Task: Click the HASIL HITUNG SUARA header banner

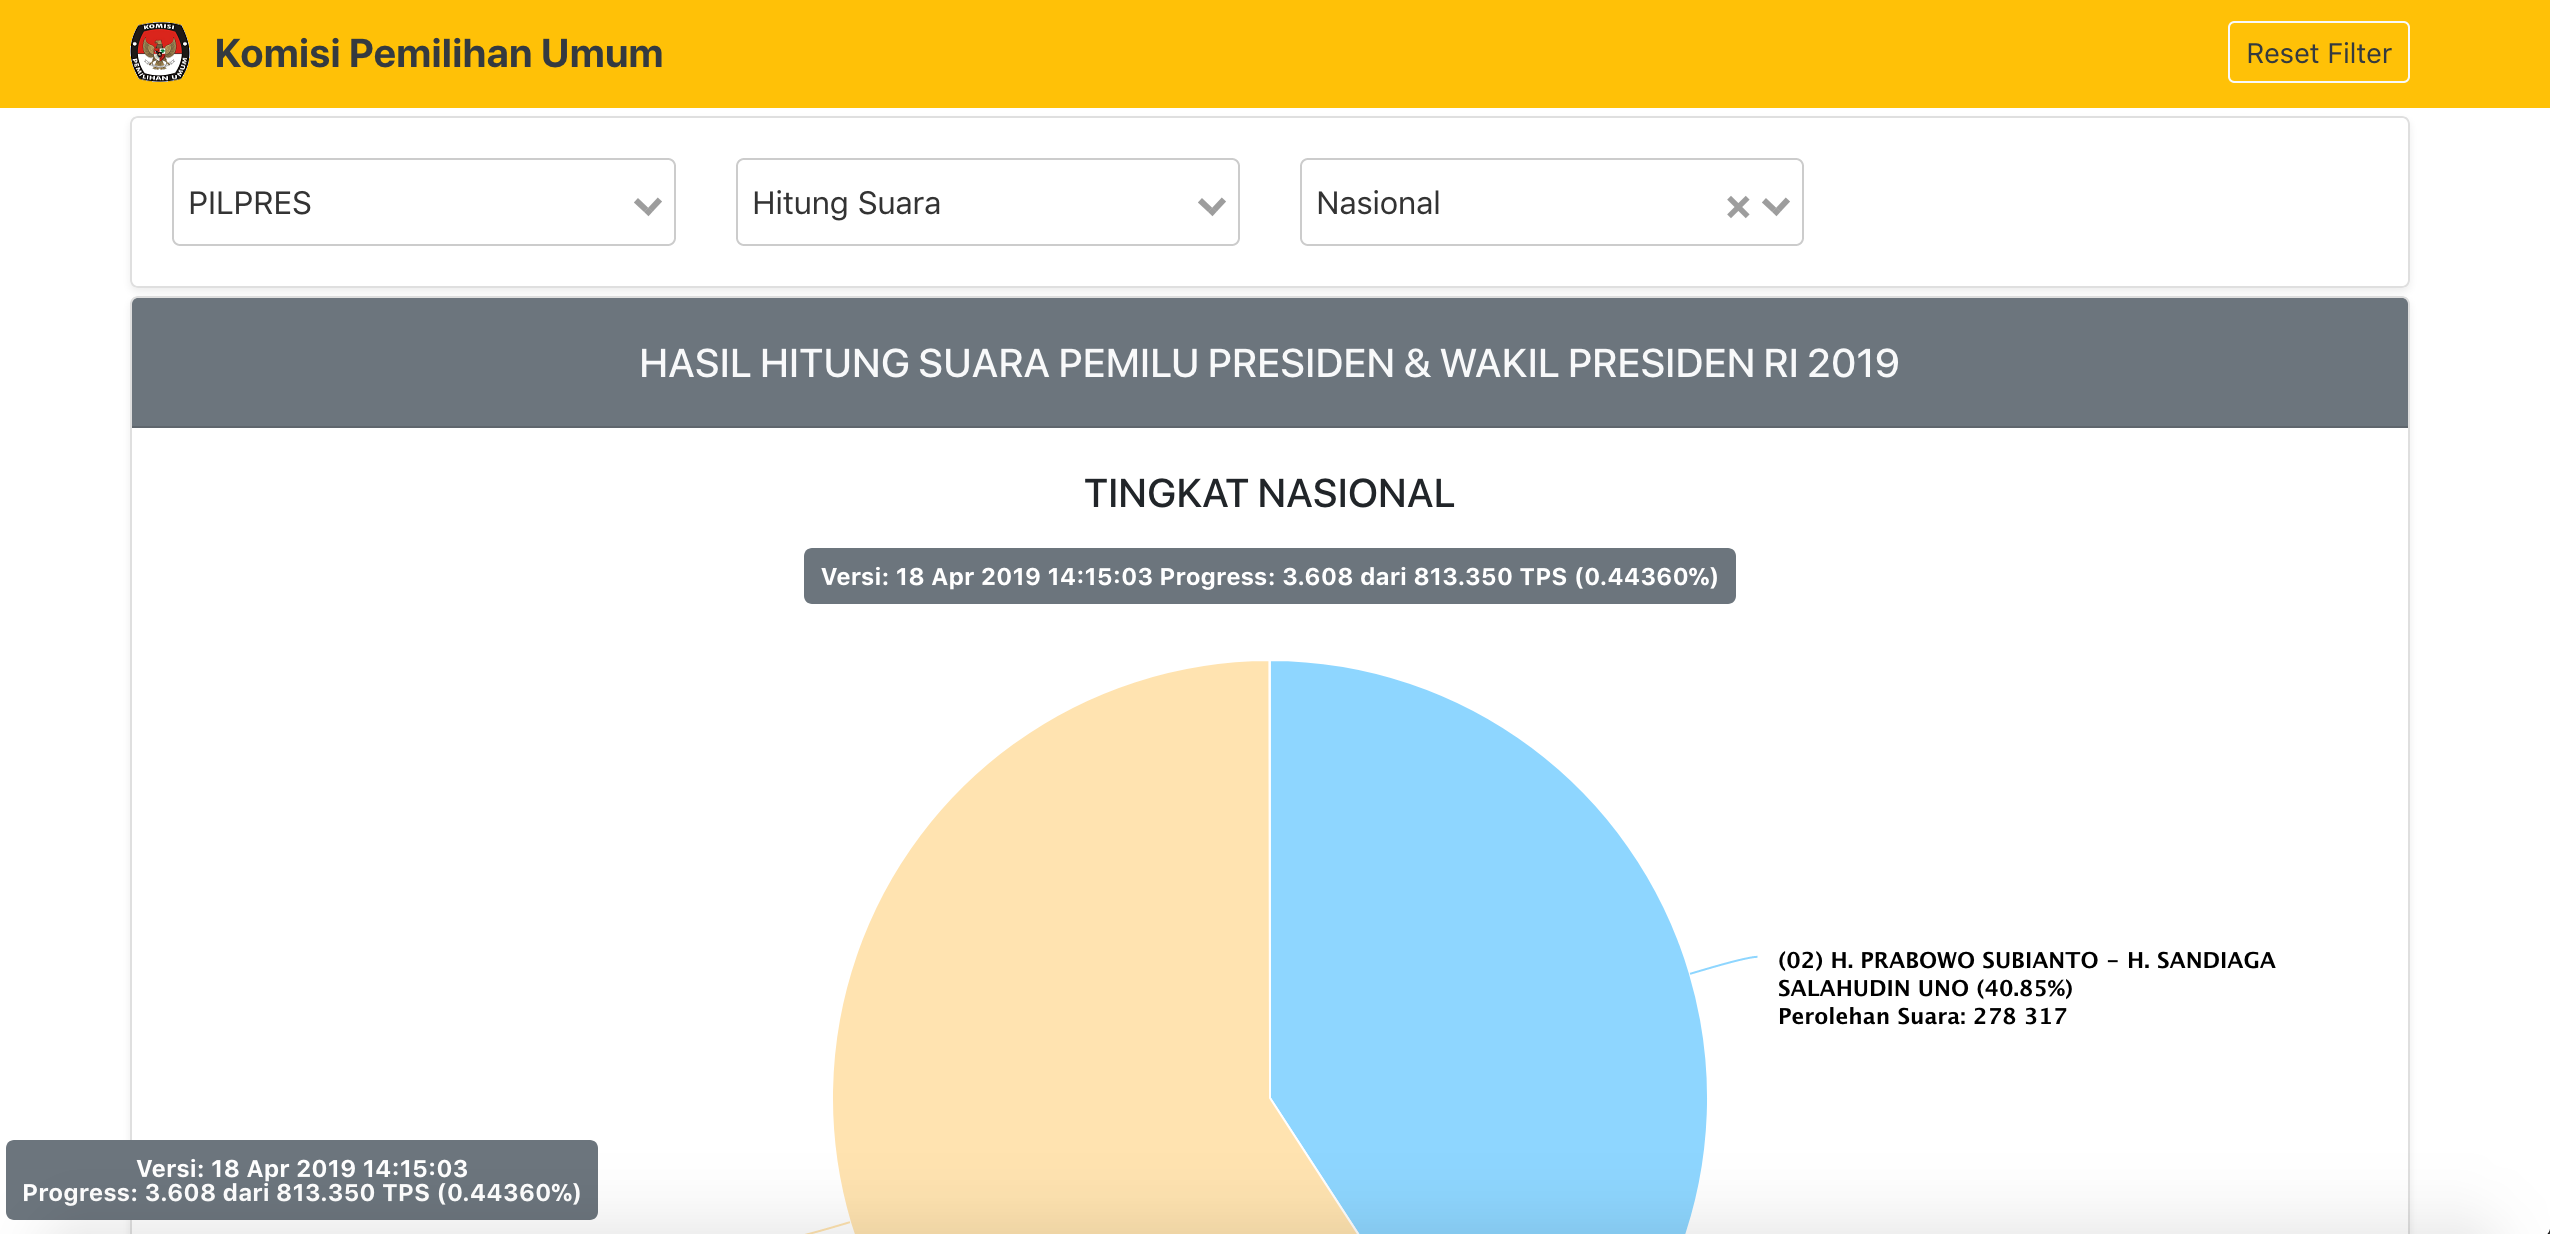Action: tap(1269, 363)
